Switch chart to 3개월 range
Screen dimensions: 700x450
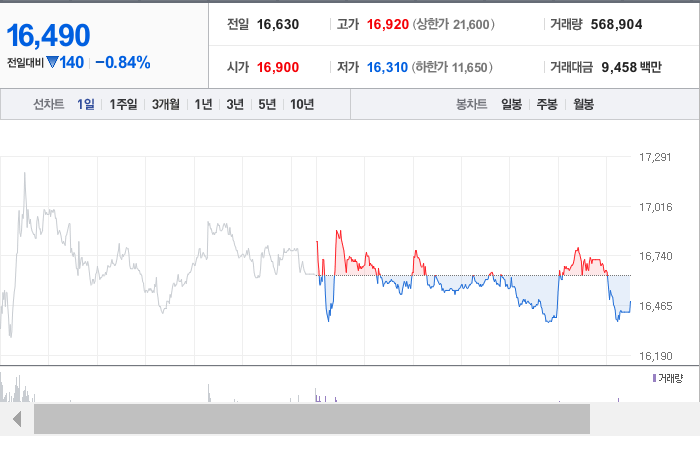click(x=166, y=104)
